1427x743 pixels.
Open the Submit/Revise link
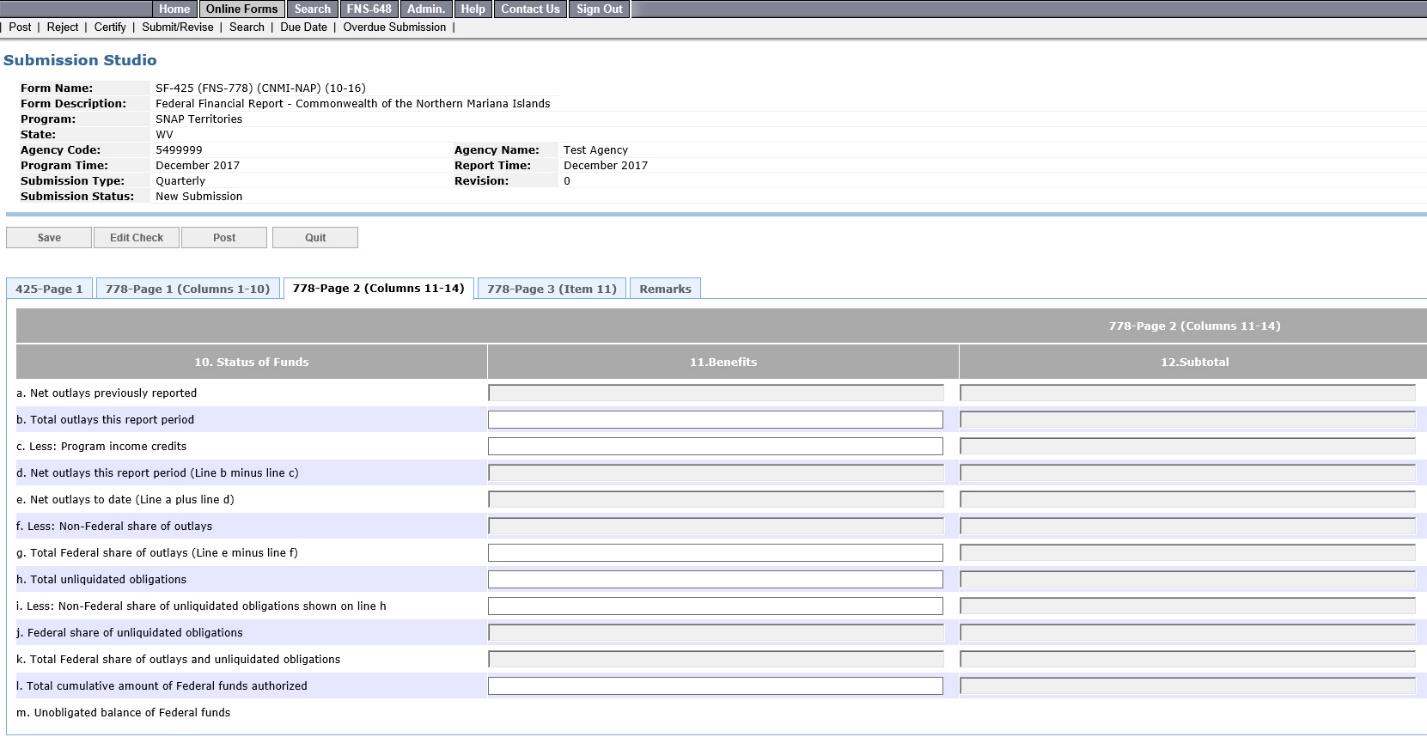click(x=180, y=27)
